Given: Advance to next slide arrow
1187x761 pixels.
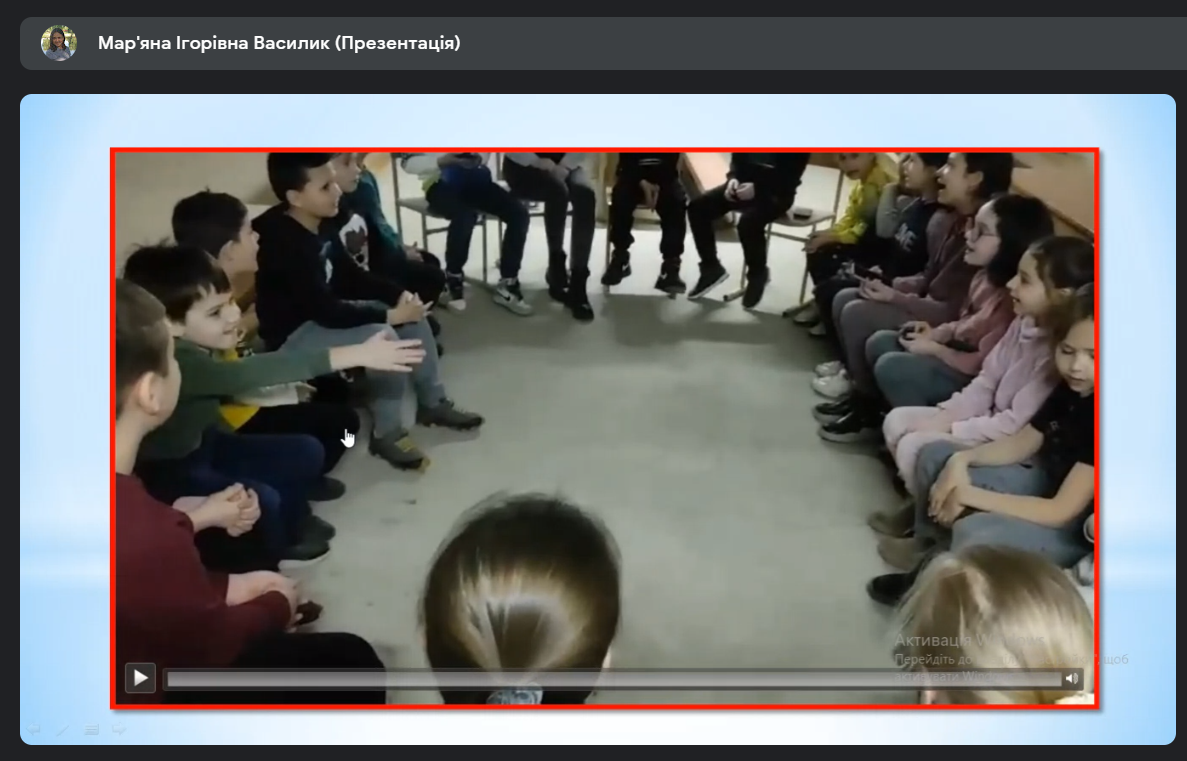Looking at the screenshot, I should pos(120,729).
